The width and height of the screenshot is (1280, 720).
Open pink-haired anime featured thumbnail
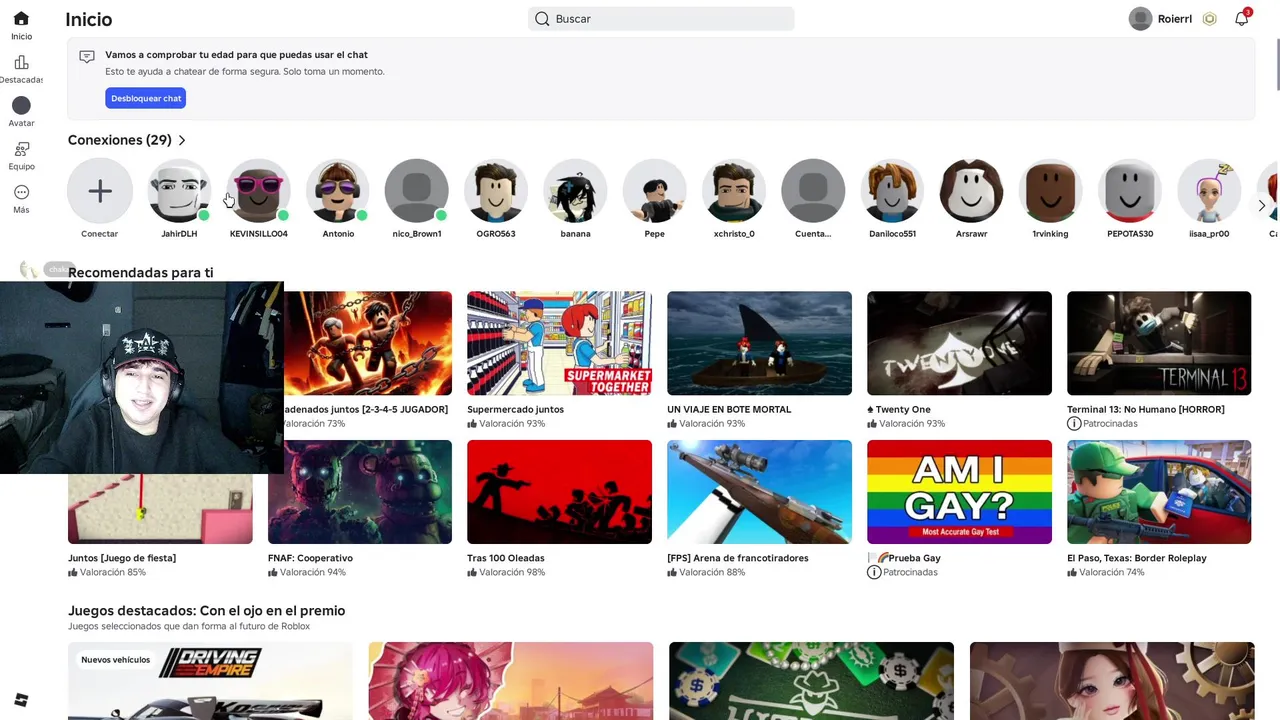coord(511,681)
